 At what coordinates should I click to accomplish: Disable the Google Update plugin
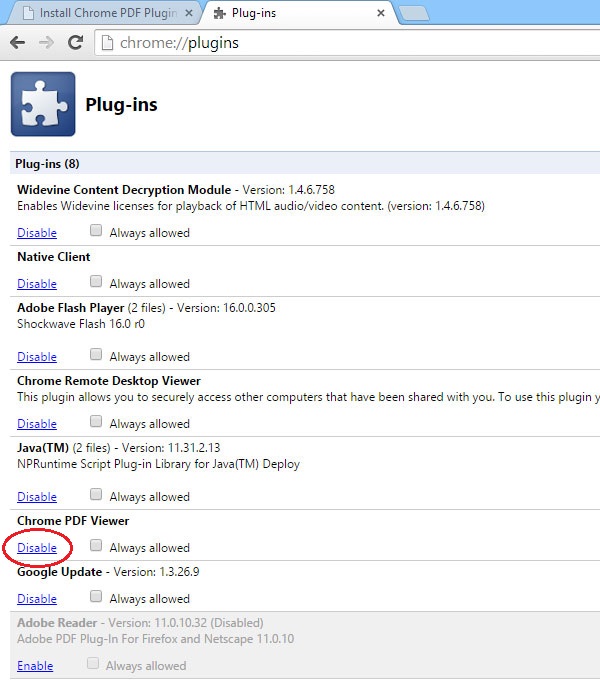click(x=37, y=599)
